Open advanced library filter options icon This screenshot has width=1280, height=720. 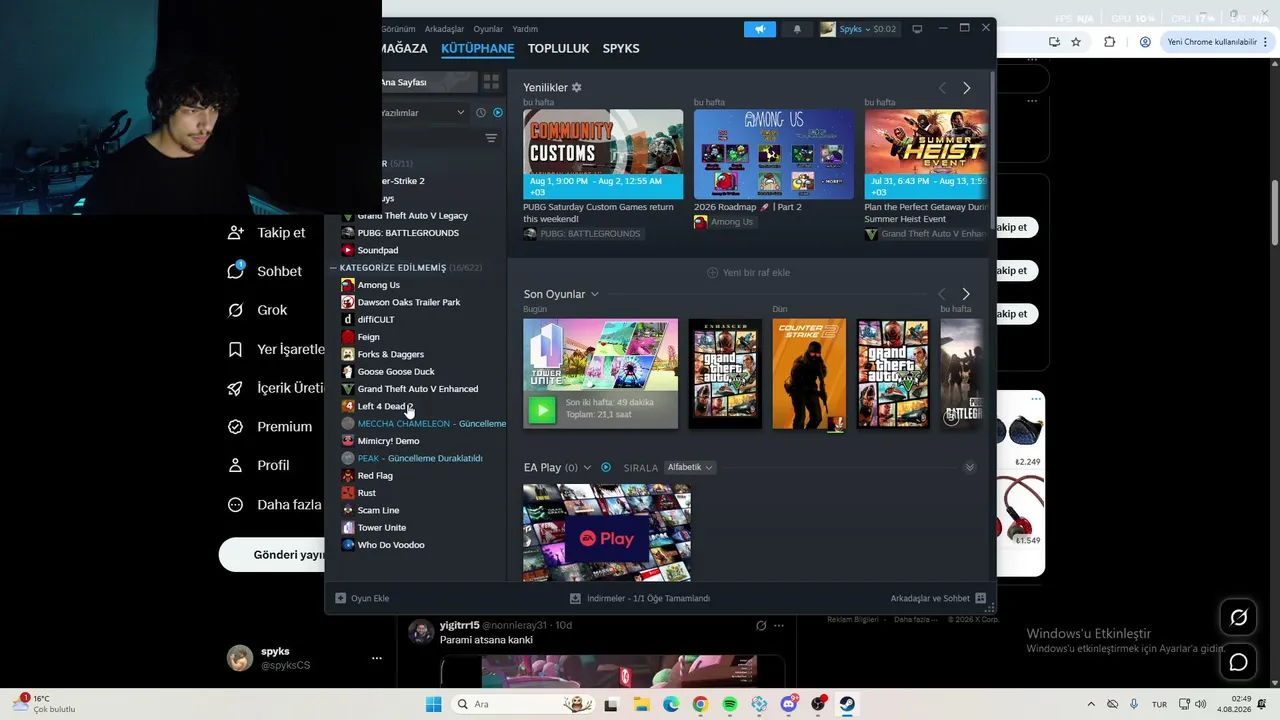coord(491,138)
